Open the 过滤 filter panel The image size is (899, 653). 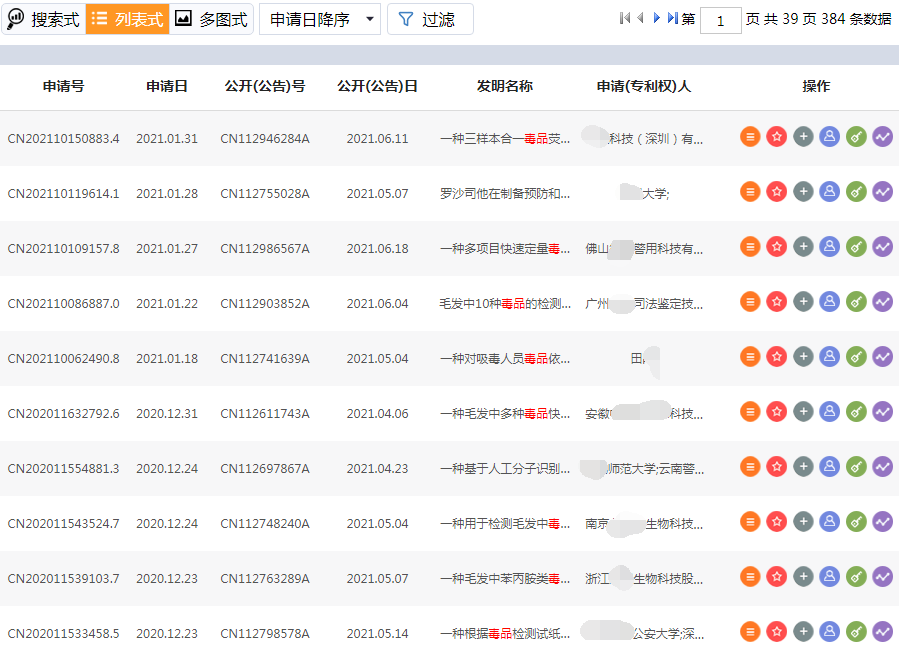[x=428, y=18]
